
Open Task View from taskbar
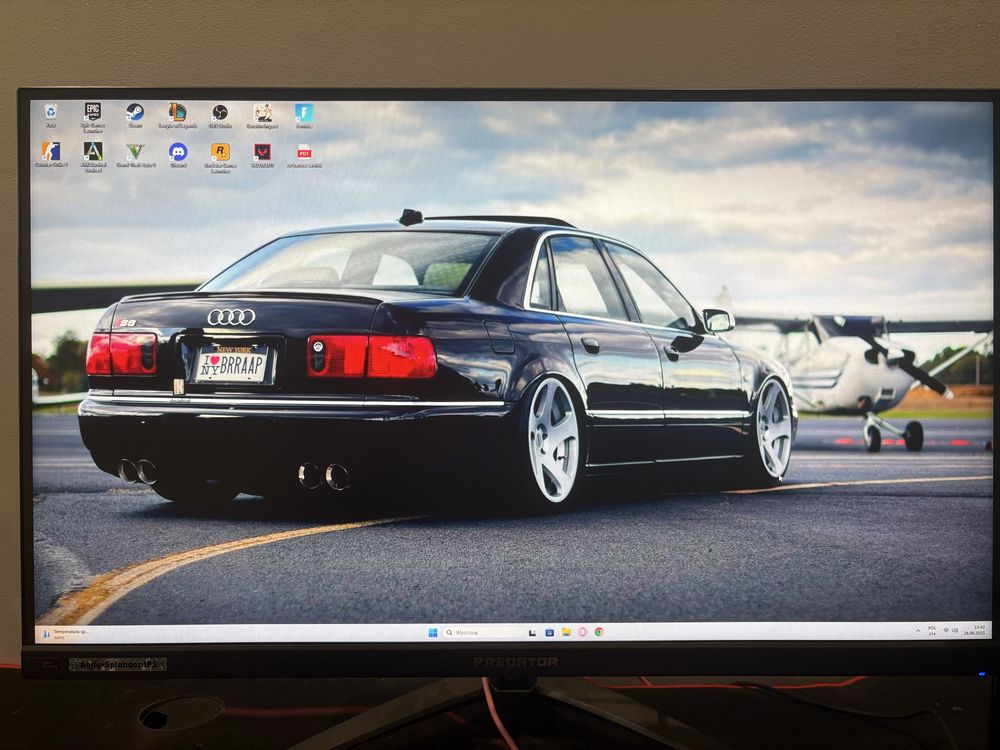pyautogui.click(x=532, y=632)
